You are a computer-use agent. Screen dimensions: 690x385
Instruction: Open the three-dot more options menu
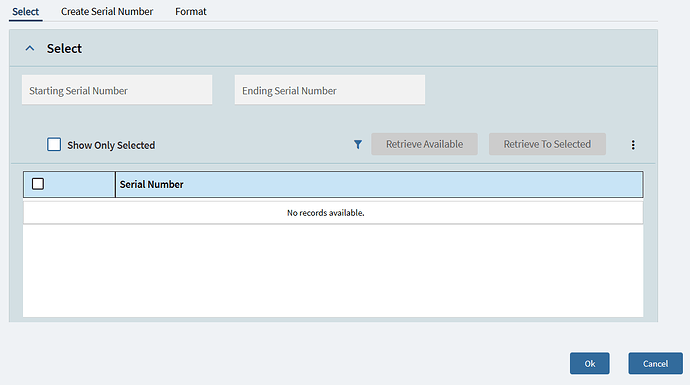pos(633,145)
